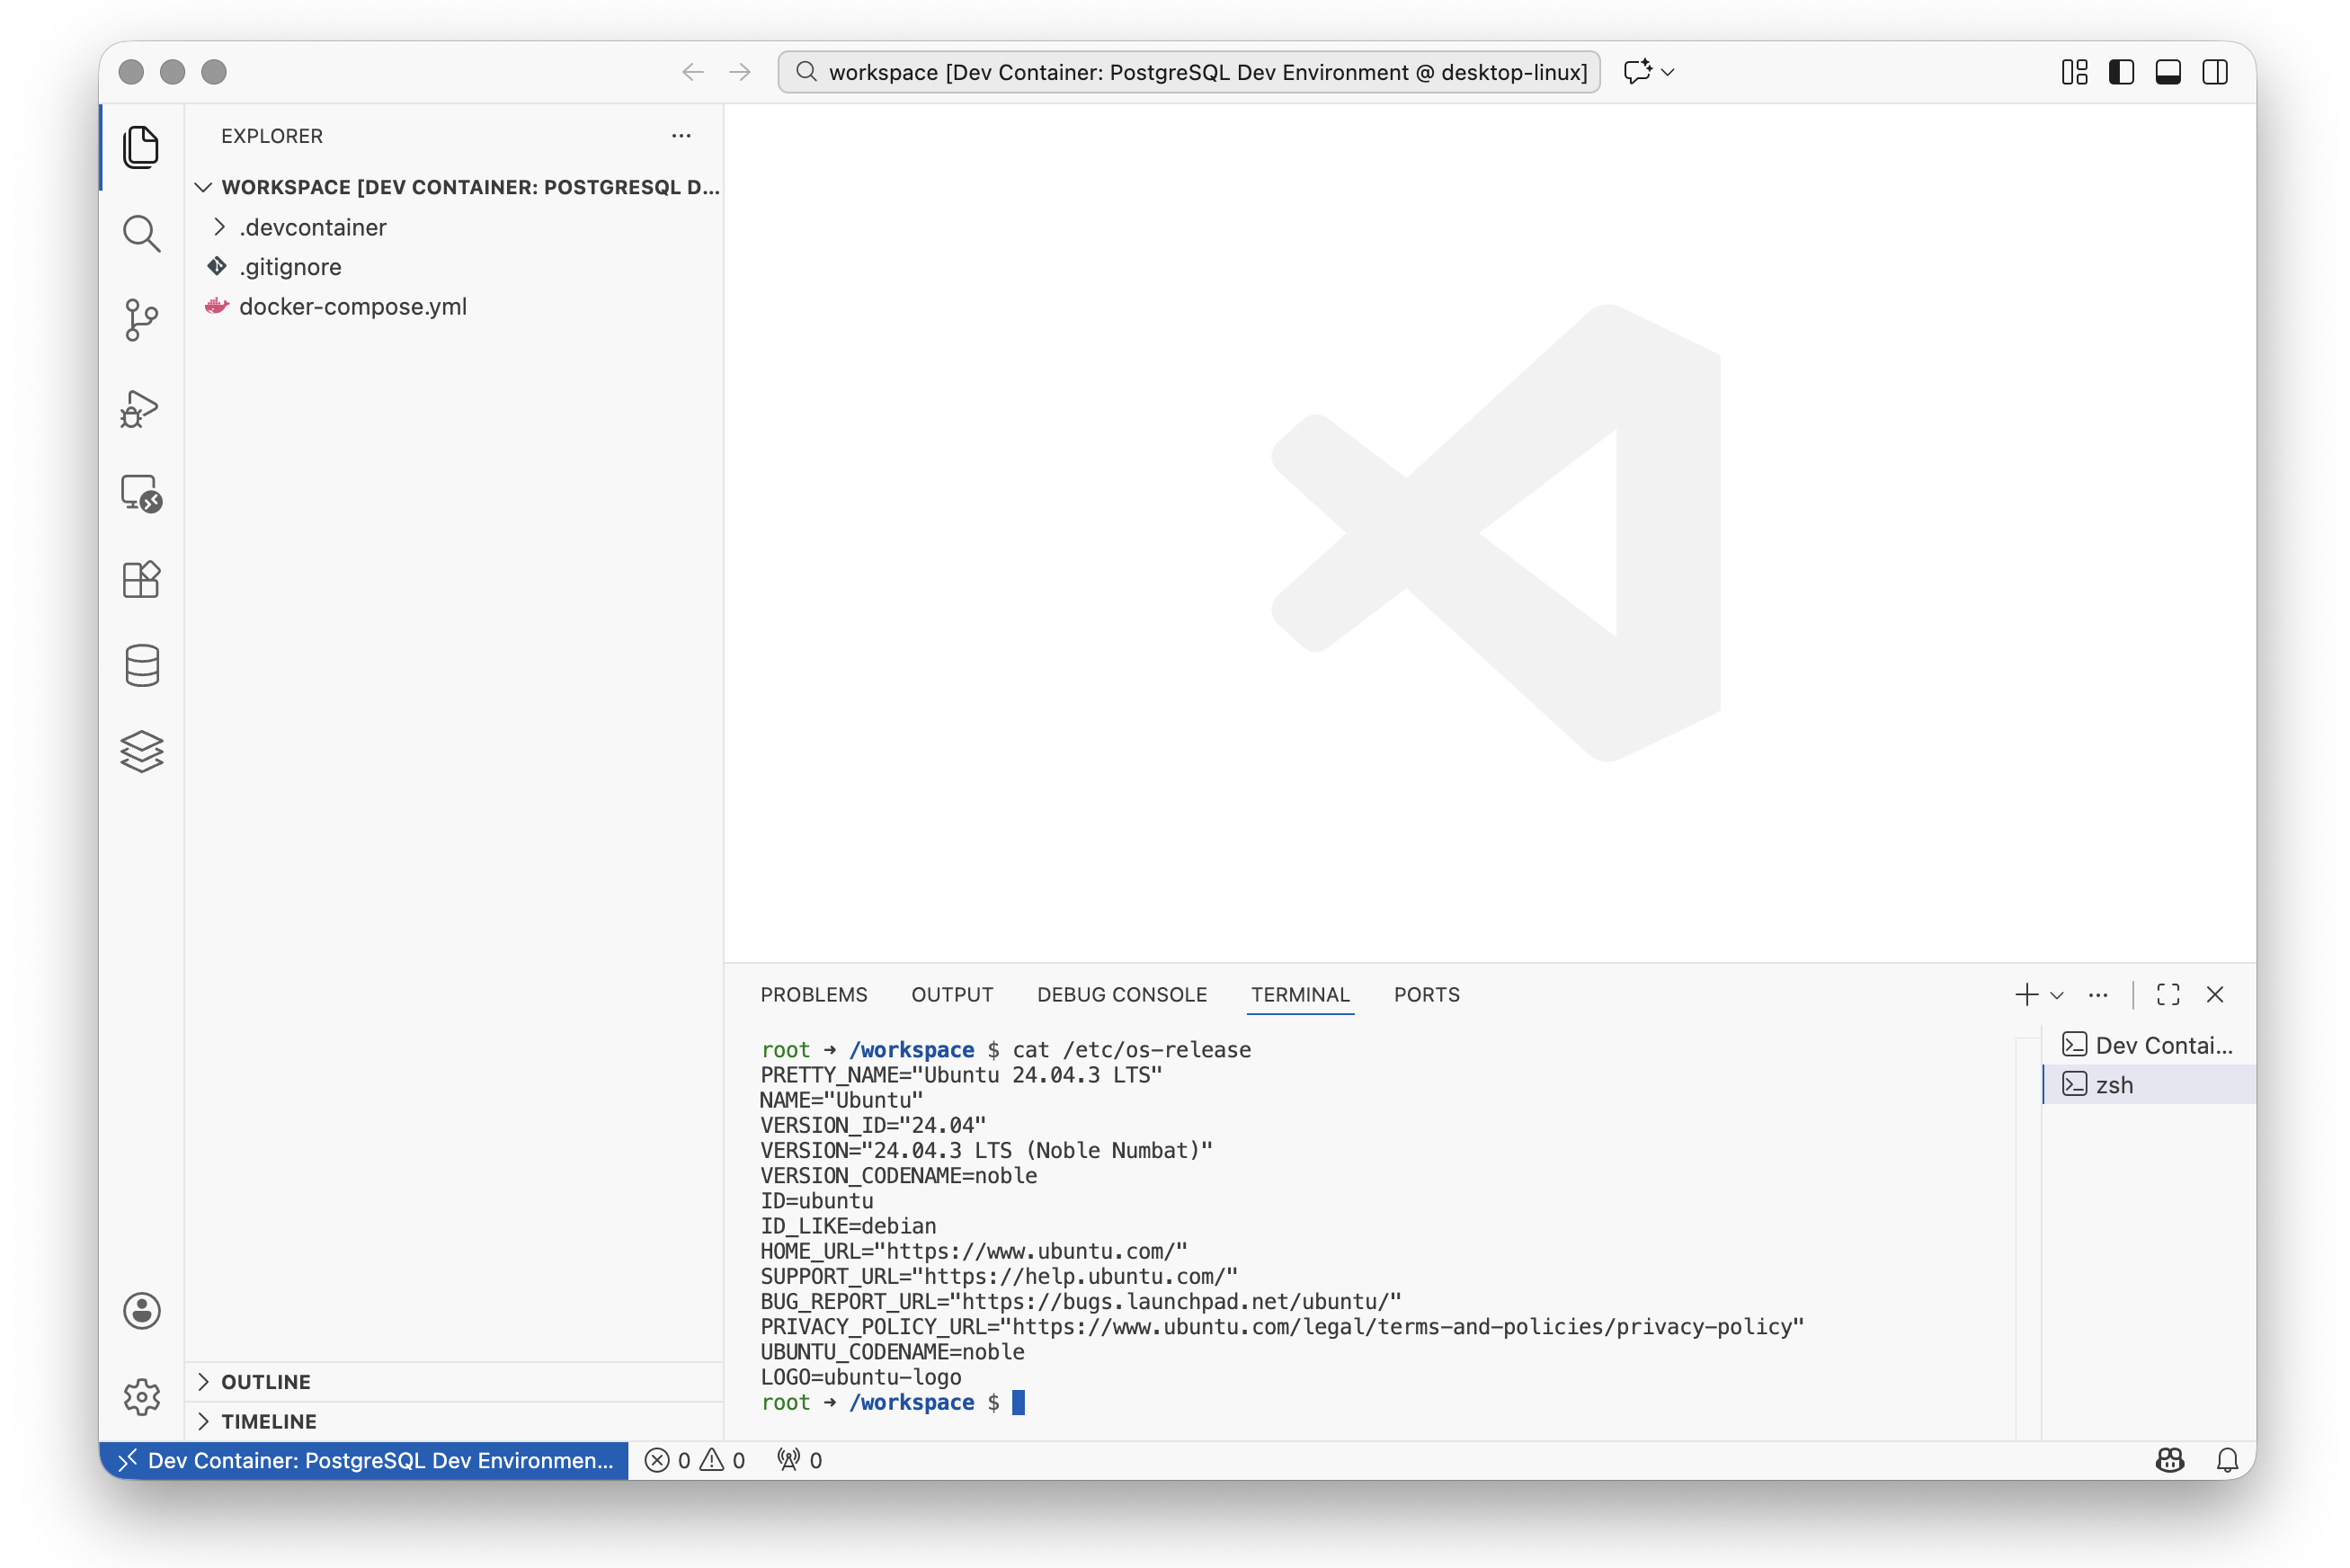Open the Search view in the activity bar

coord(141,234)
